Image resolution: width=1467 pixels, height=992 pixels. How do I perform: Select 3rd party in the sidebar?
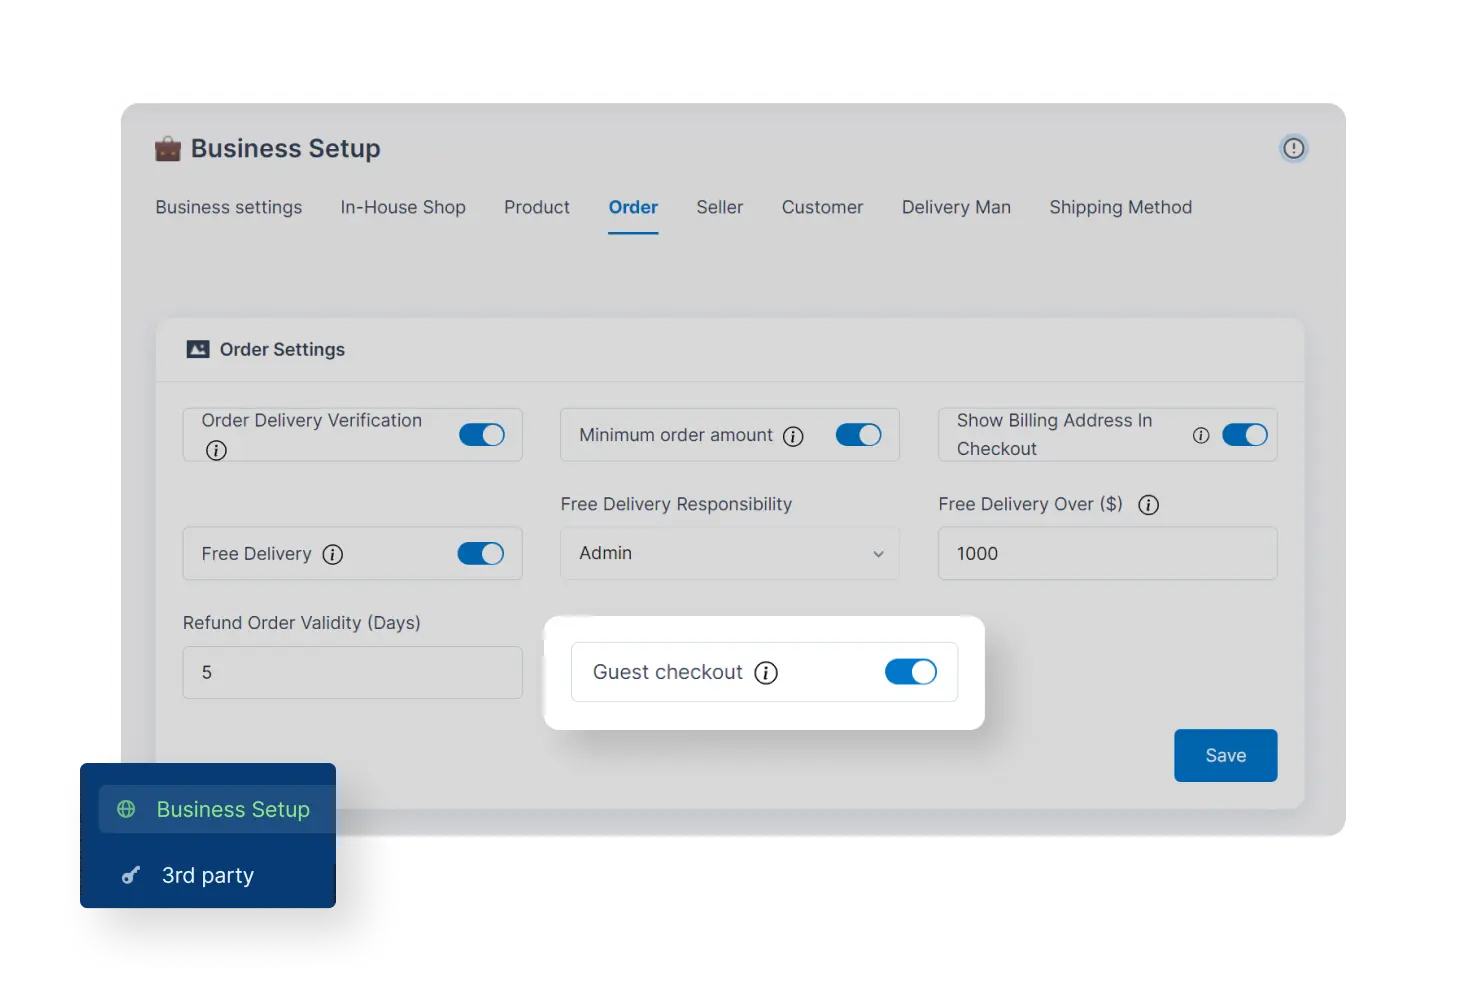point(207,875)
